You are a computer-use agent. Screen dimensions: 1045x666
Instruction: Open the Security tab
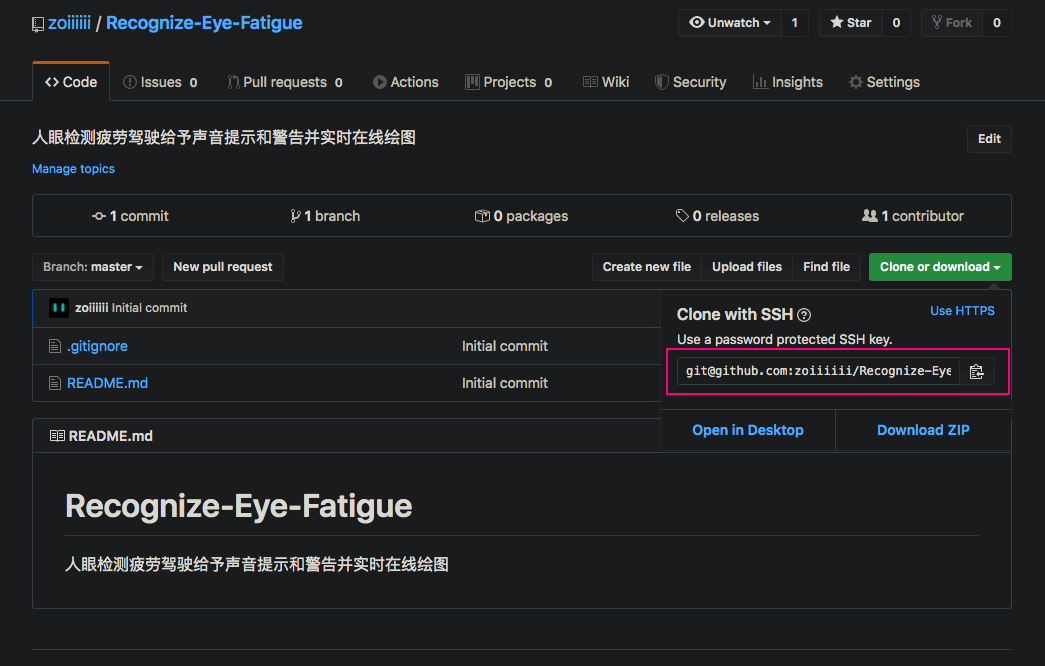pos(690,82)
